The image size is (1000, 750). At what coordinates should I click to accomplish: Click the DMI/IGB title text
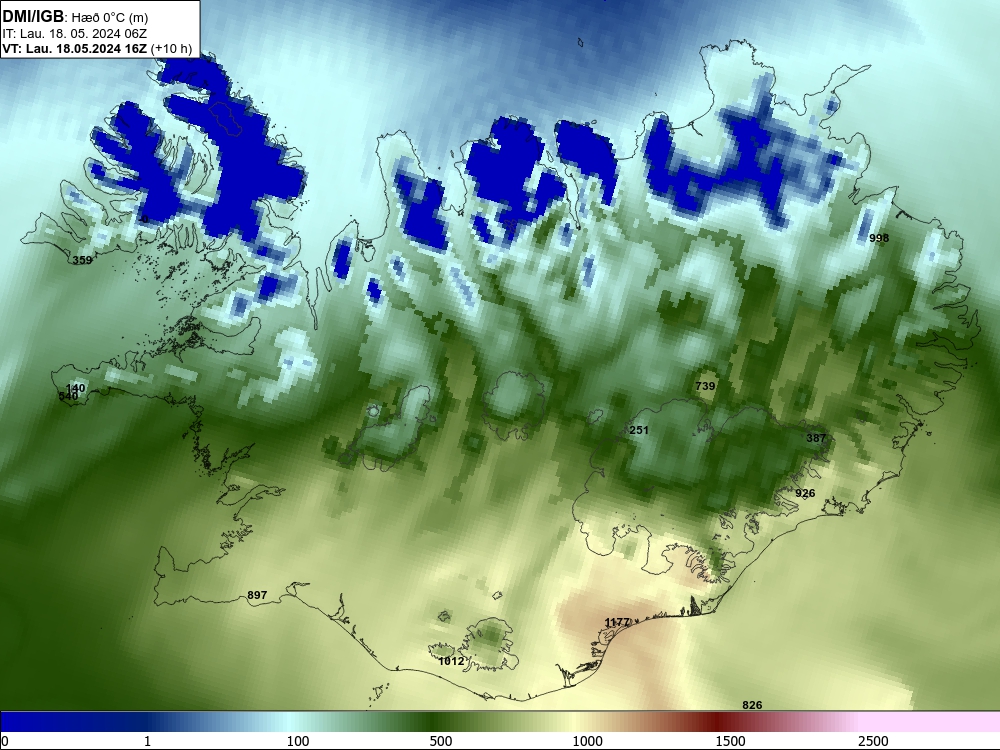point(33,16)
